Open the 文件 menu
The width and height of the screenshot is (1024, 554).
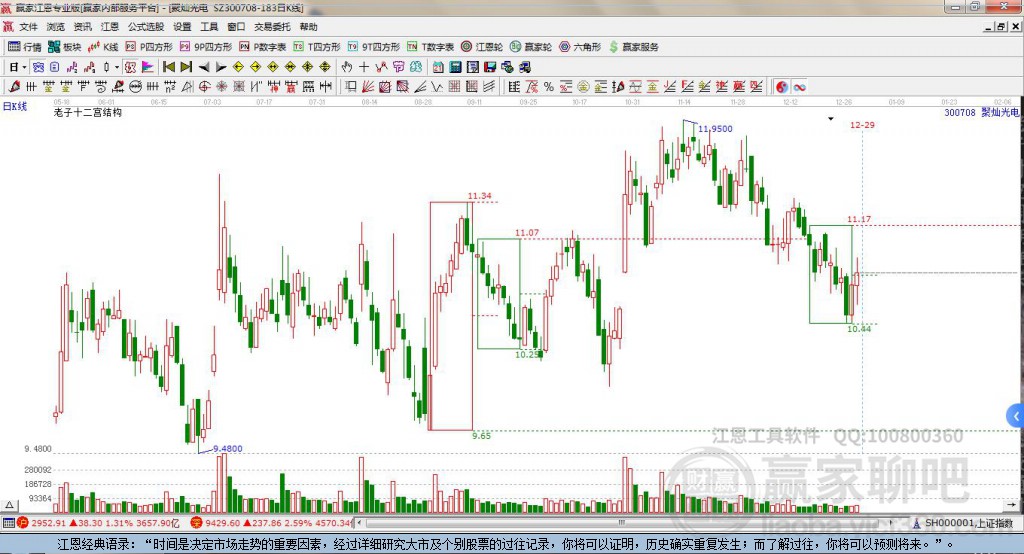28,27
